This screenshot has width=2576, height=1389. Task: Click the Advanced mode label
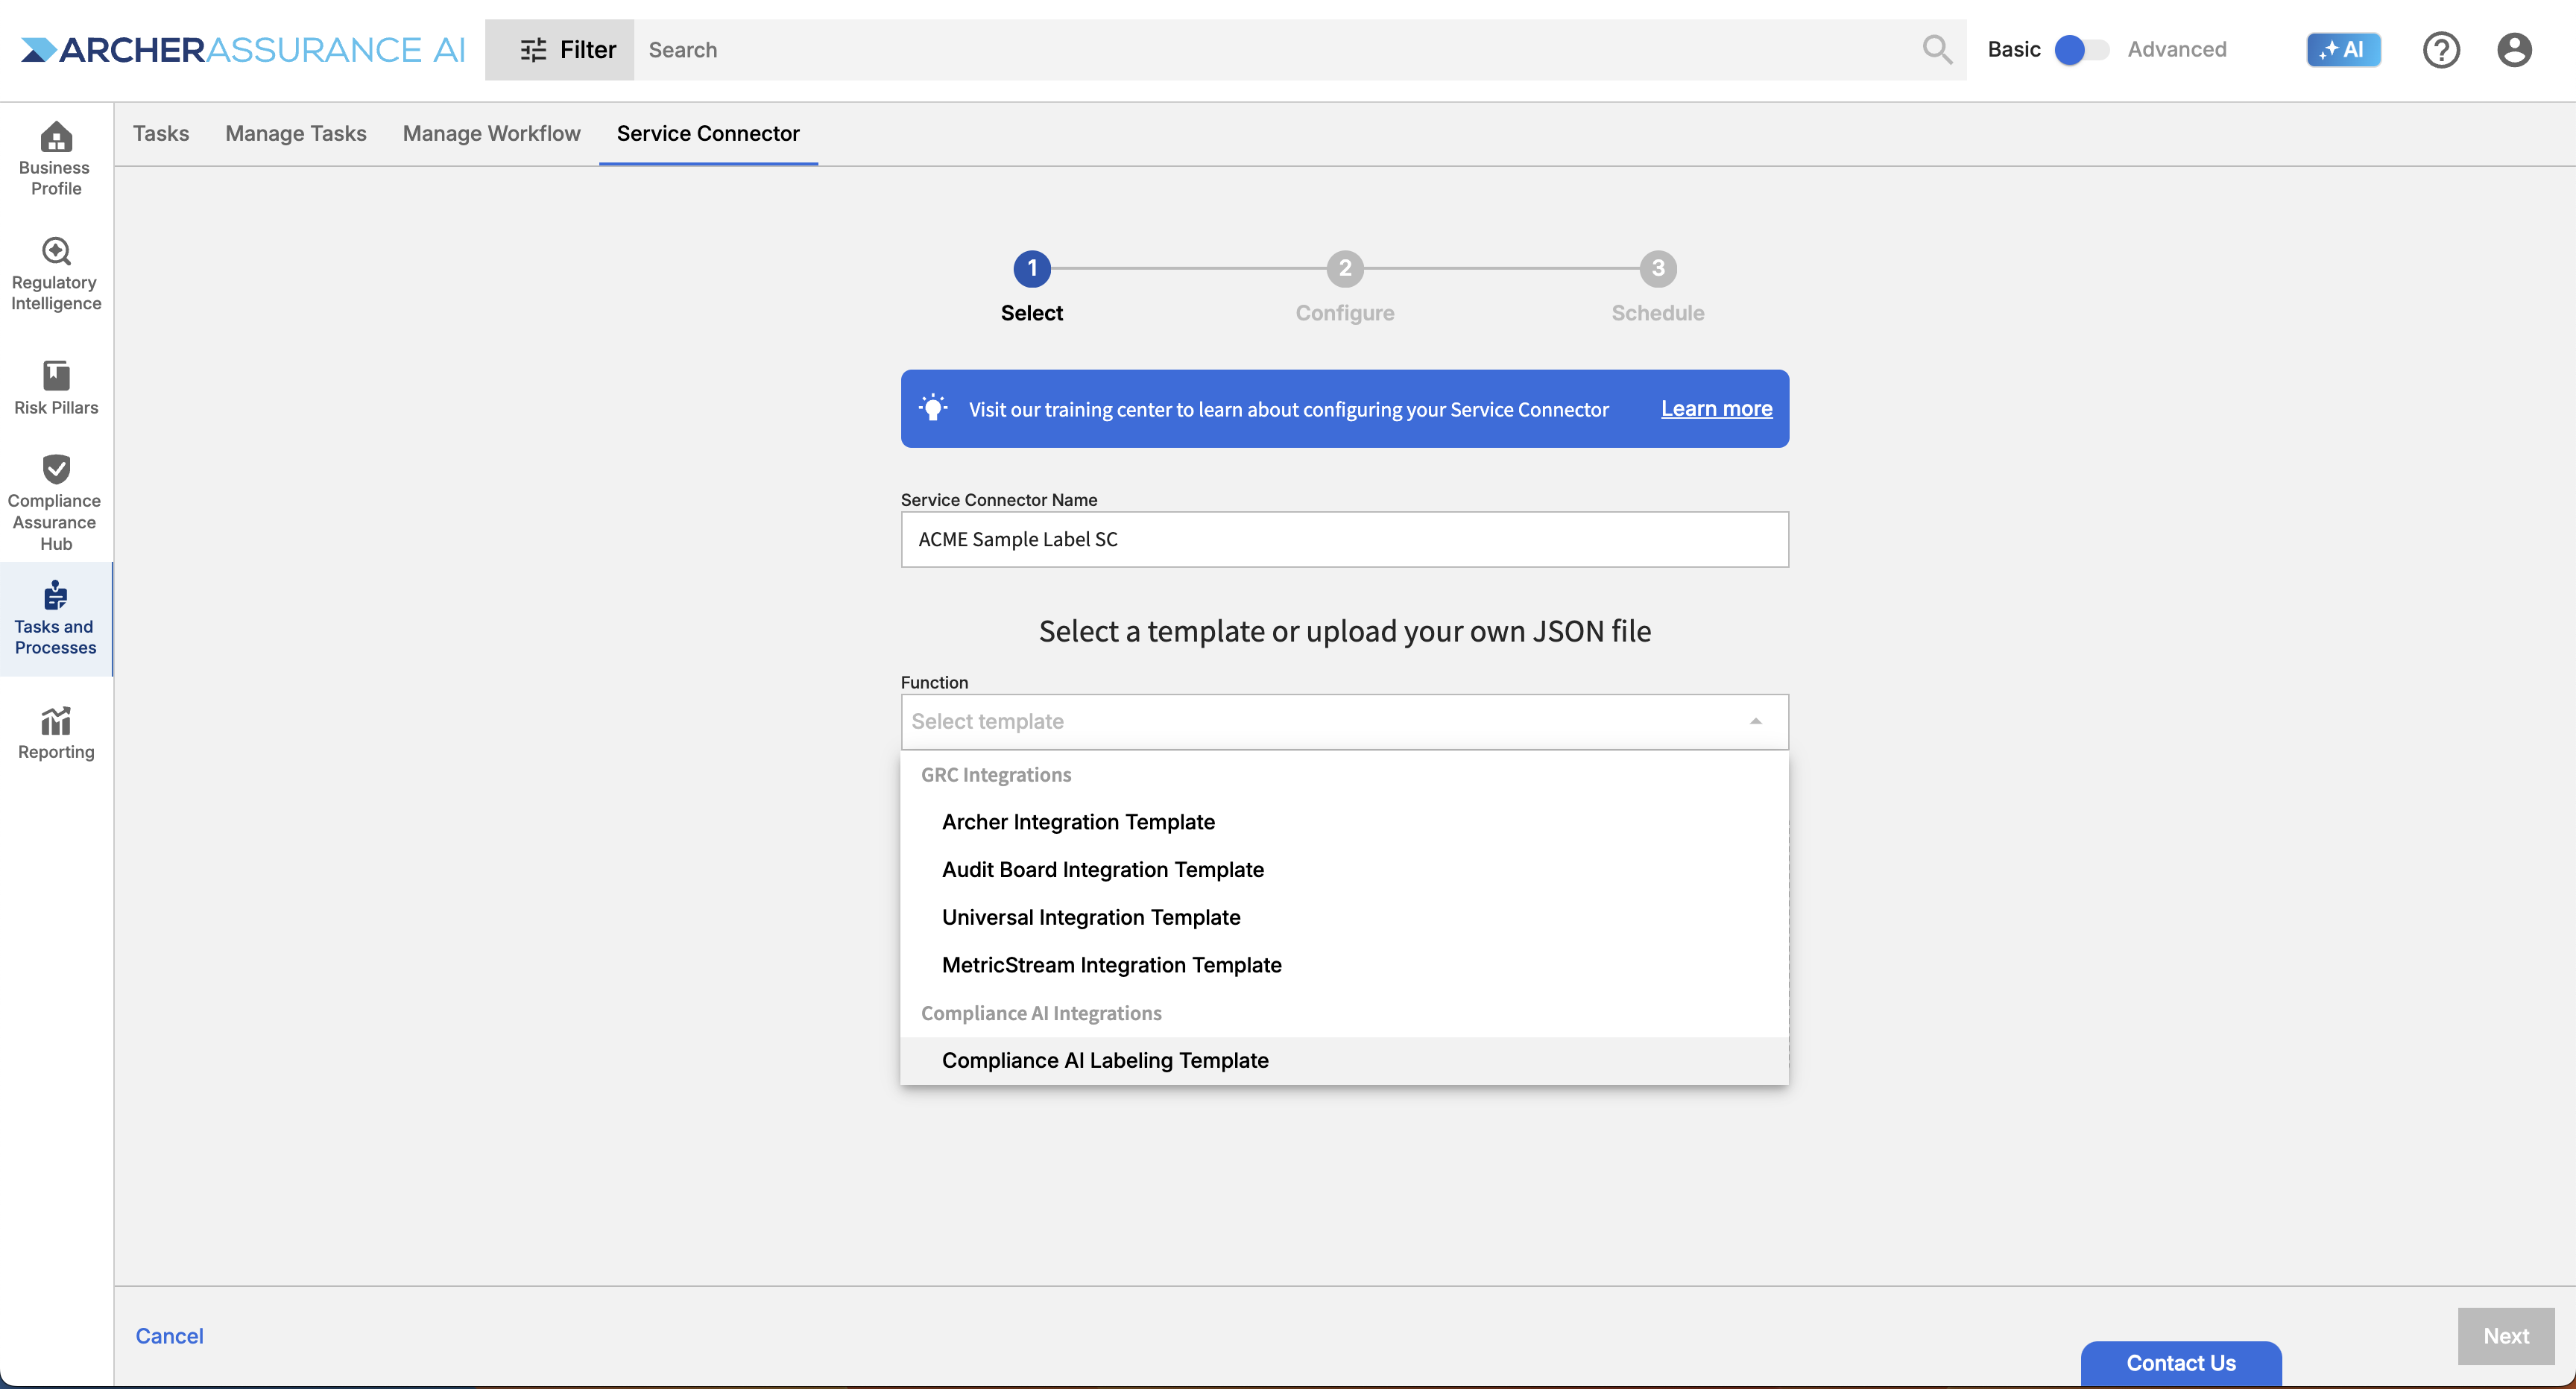click(2177, 49)
